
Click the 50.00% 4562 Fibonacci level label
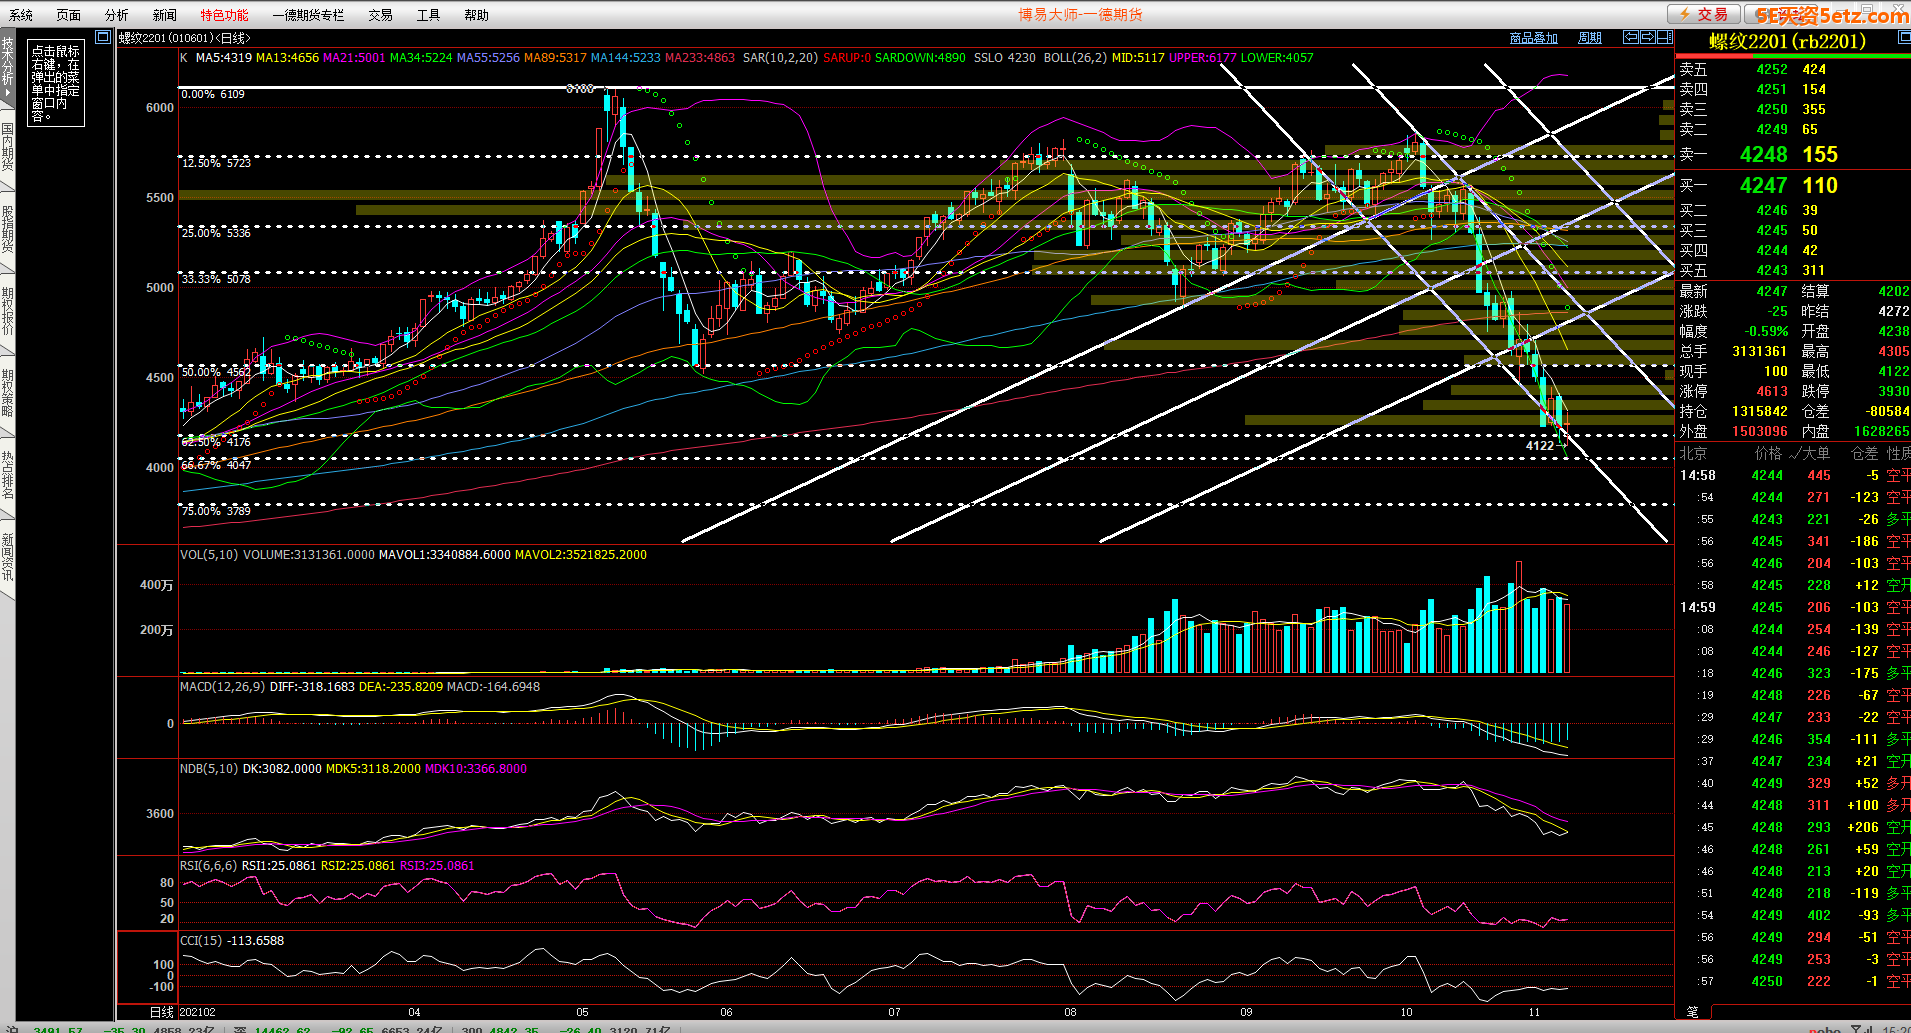(216, 372)
